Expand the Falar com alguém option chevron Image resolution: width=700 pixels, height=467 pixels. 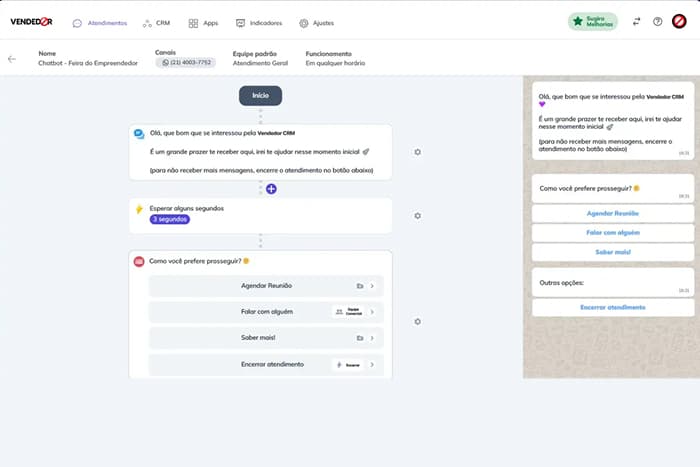(x=372, y=312)
